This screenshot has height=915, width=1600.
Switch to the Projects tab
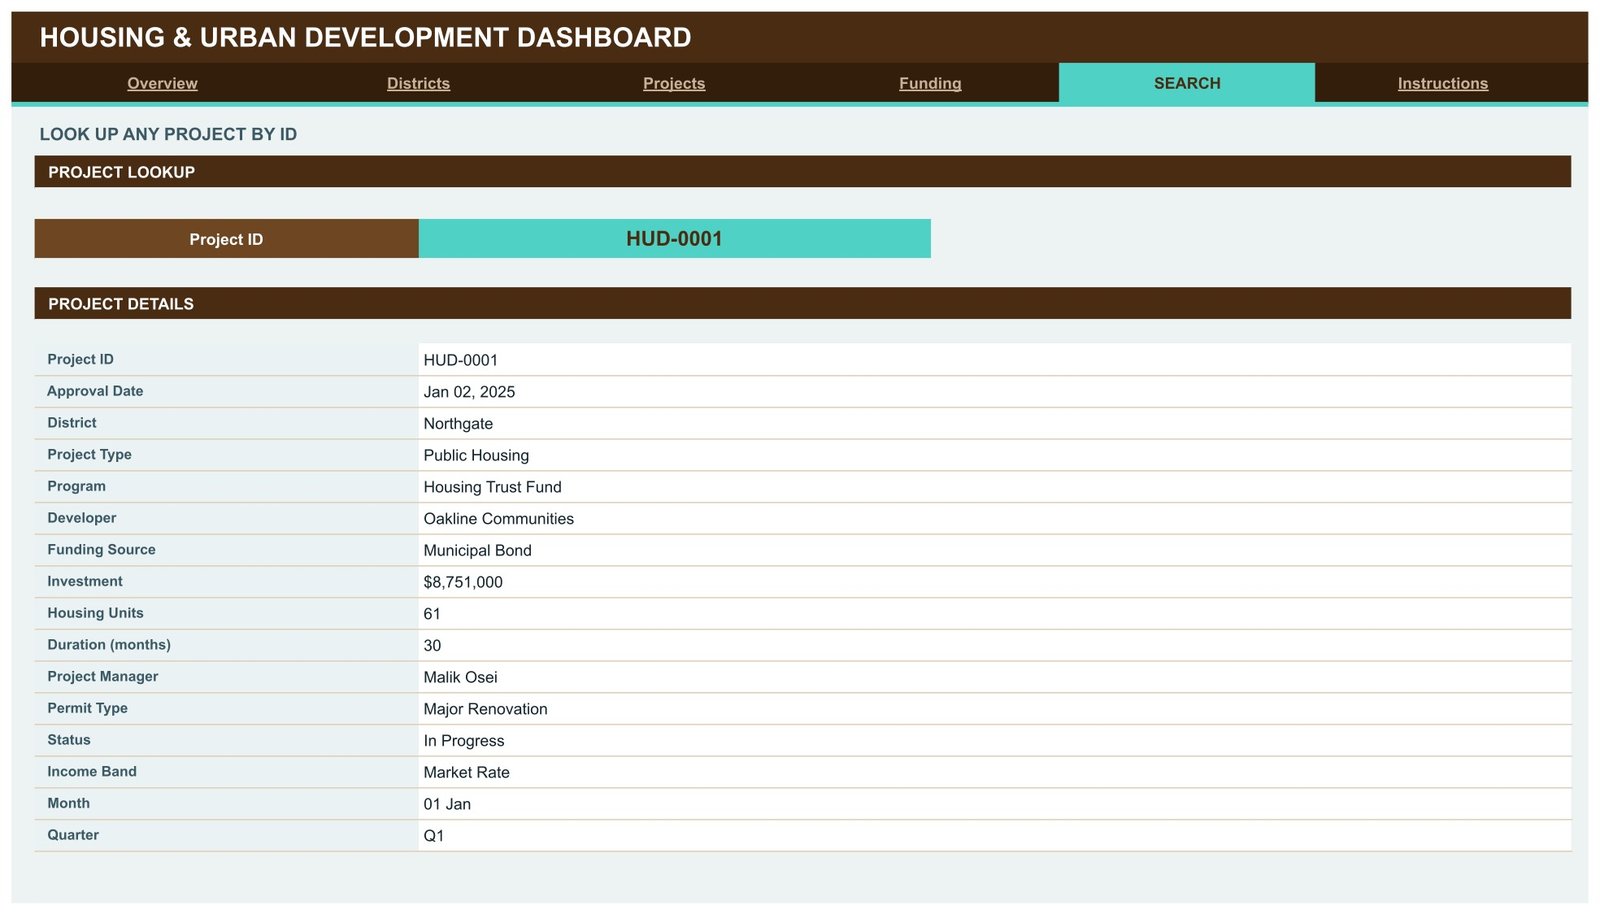coord(674,83)
